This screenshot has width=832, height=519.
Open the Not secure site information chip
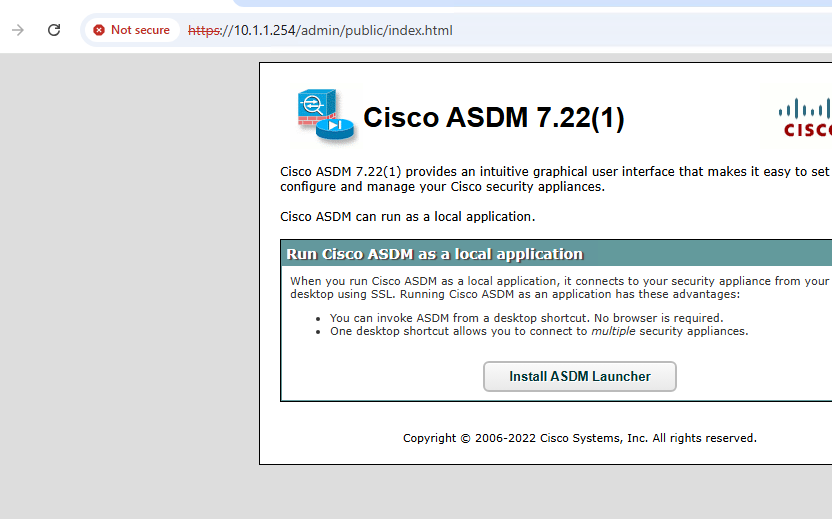click(x=132, y=30)
